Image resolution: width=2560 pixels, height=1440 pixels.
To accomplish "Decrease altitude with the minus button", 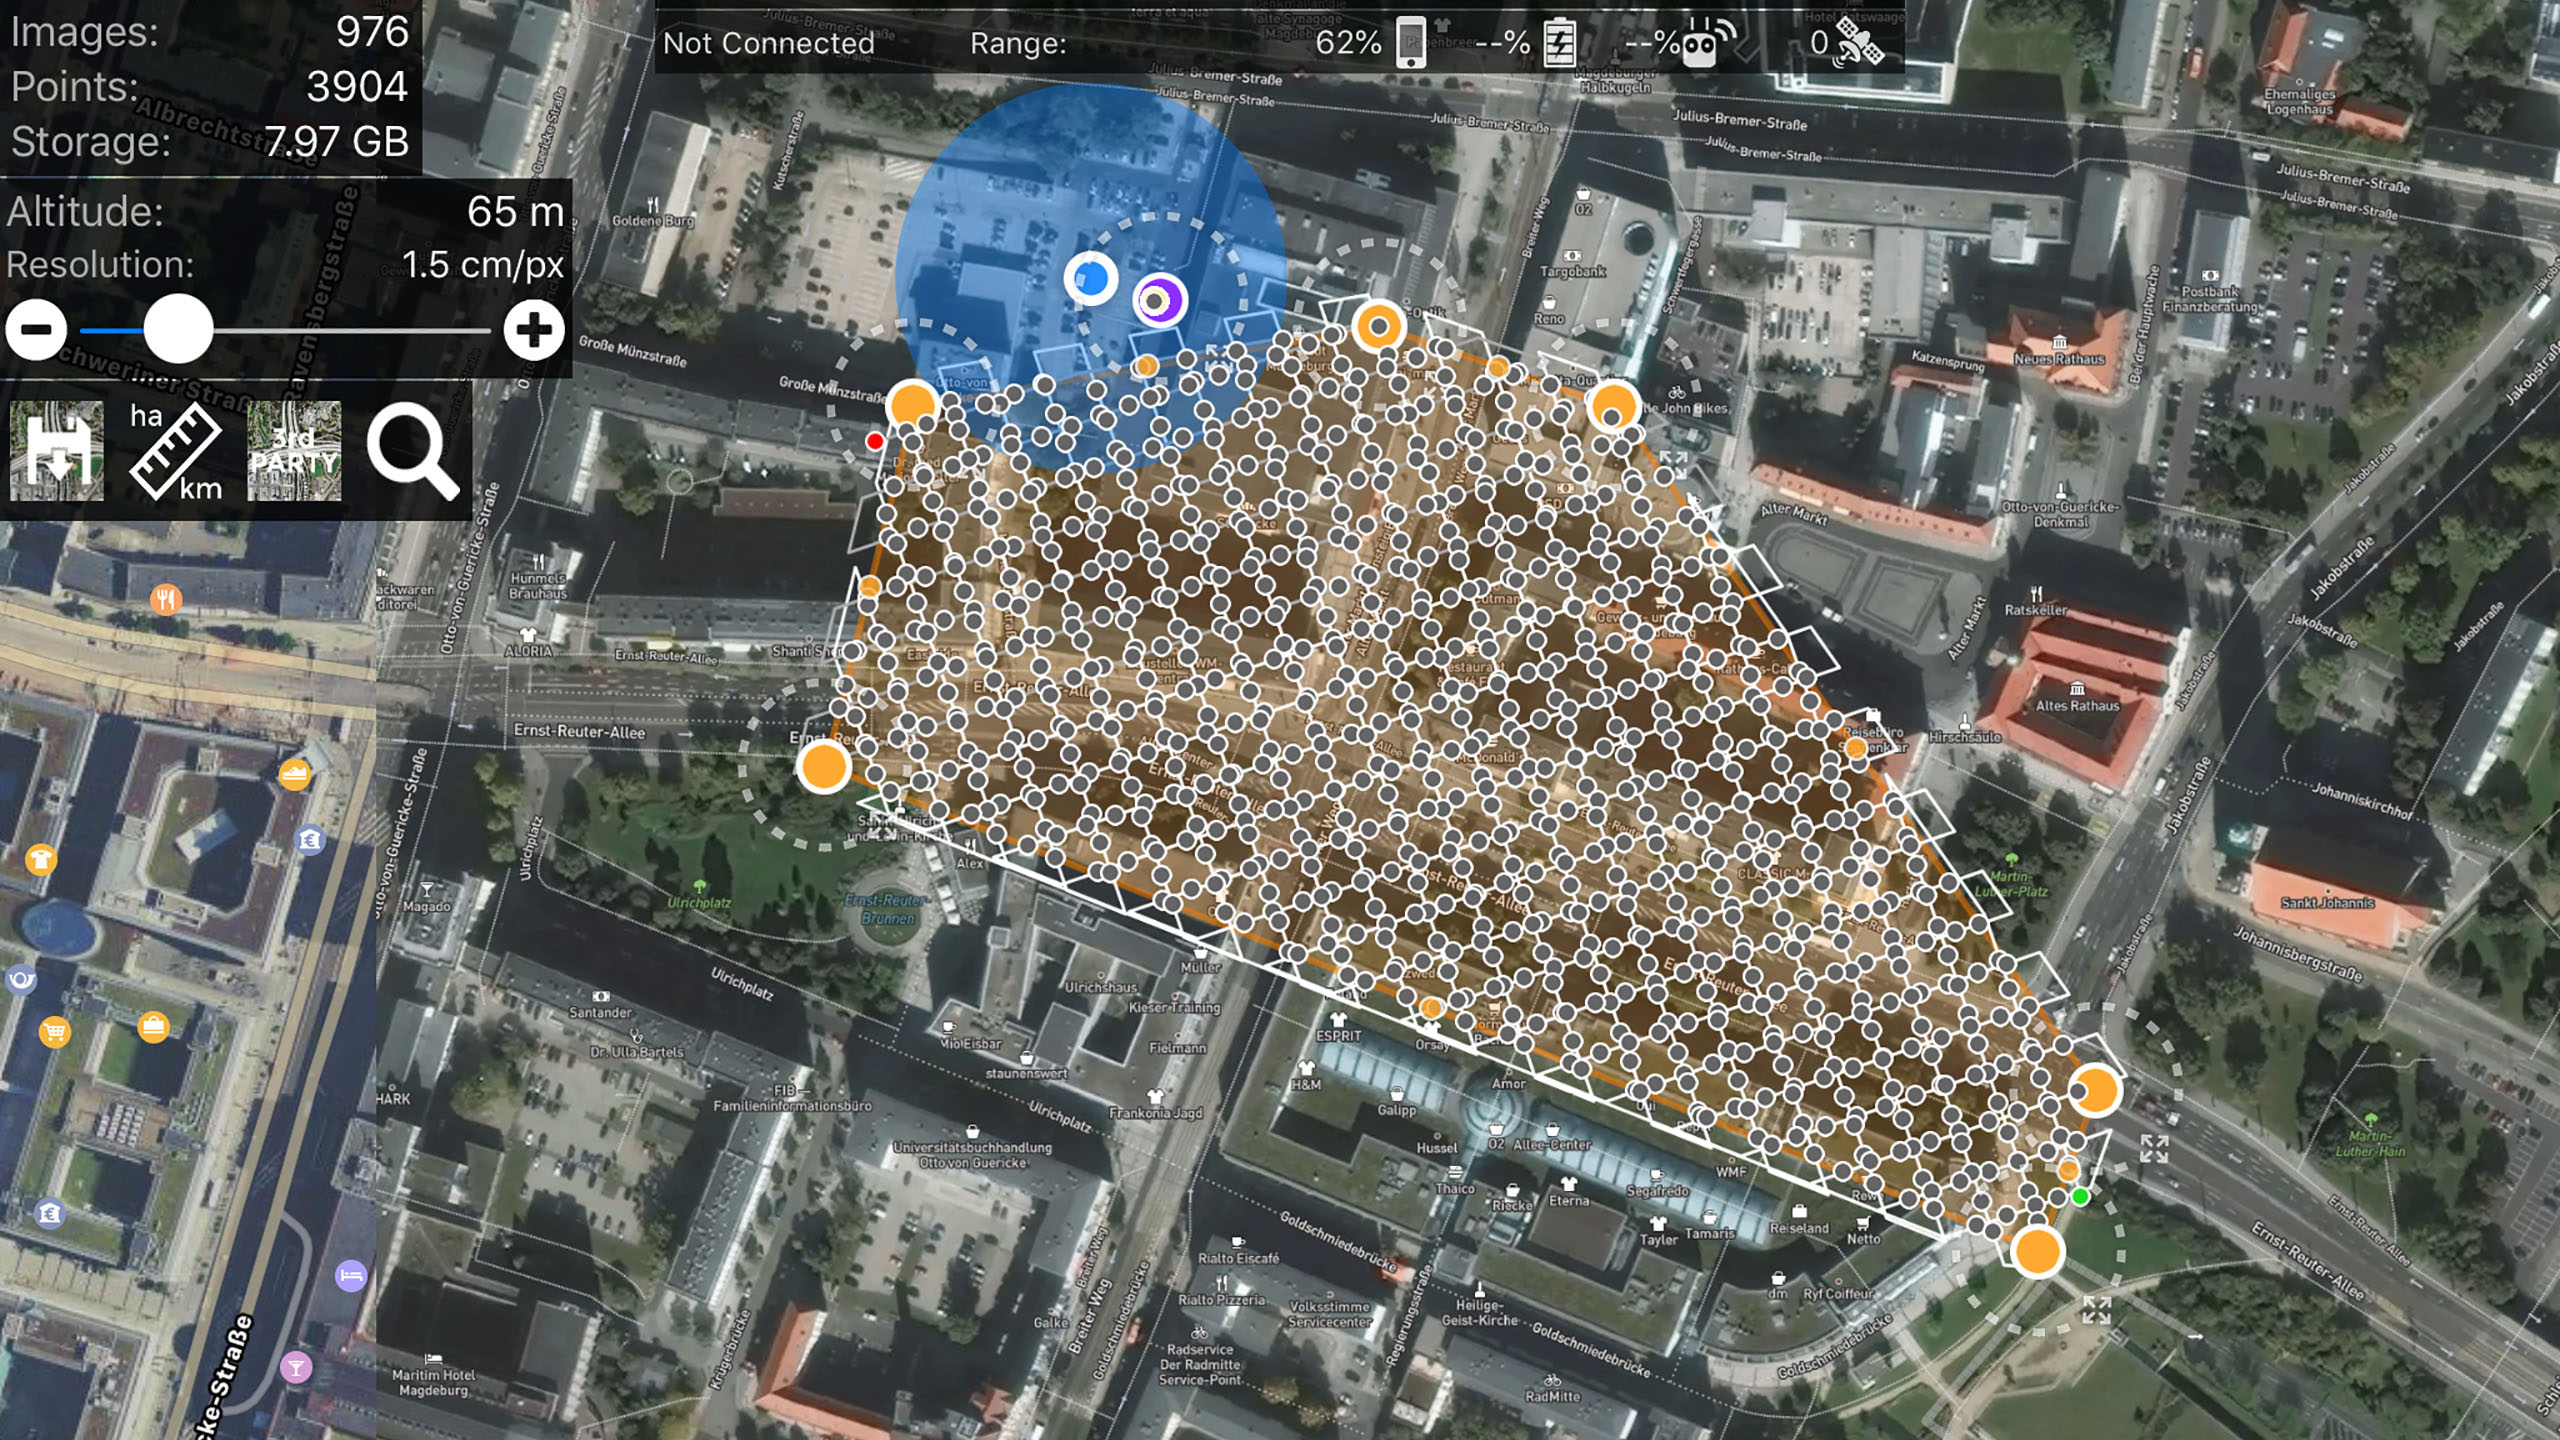I will 37,330.
